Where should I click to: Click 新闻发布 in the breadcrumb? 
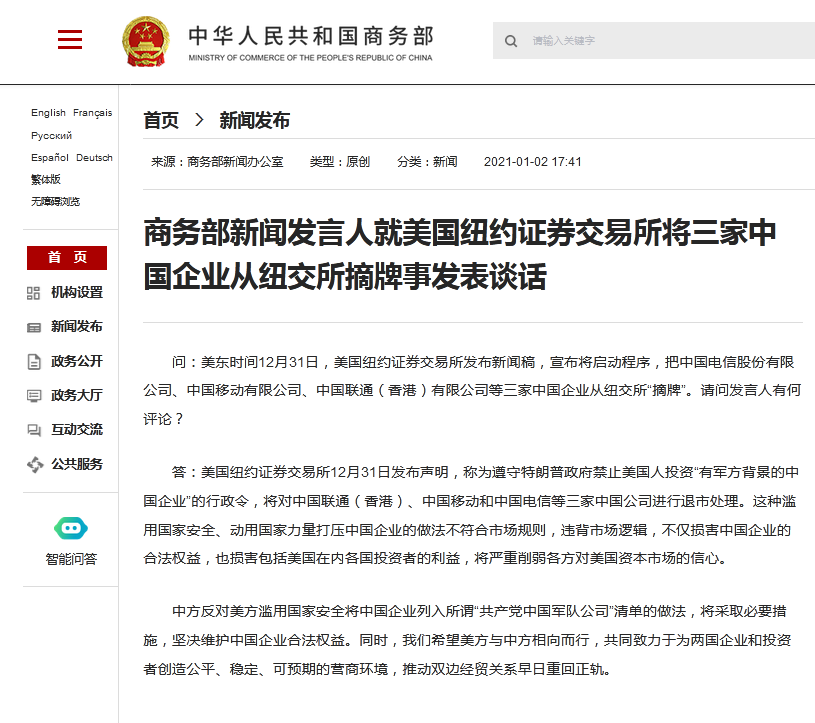(x=255, y=121)
